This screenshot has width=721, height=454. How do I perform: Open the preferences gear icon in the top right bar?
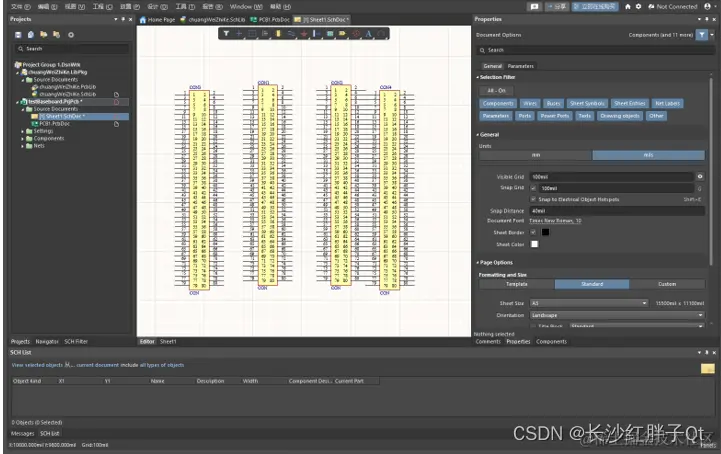[638, 6]
